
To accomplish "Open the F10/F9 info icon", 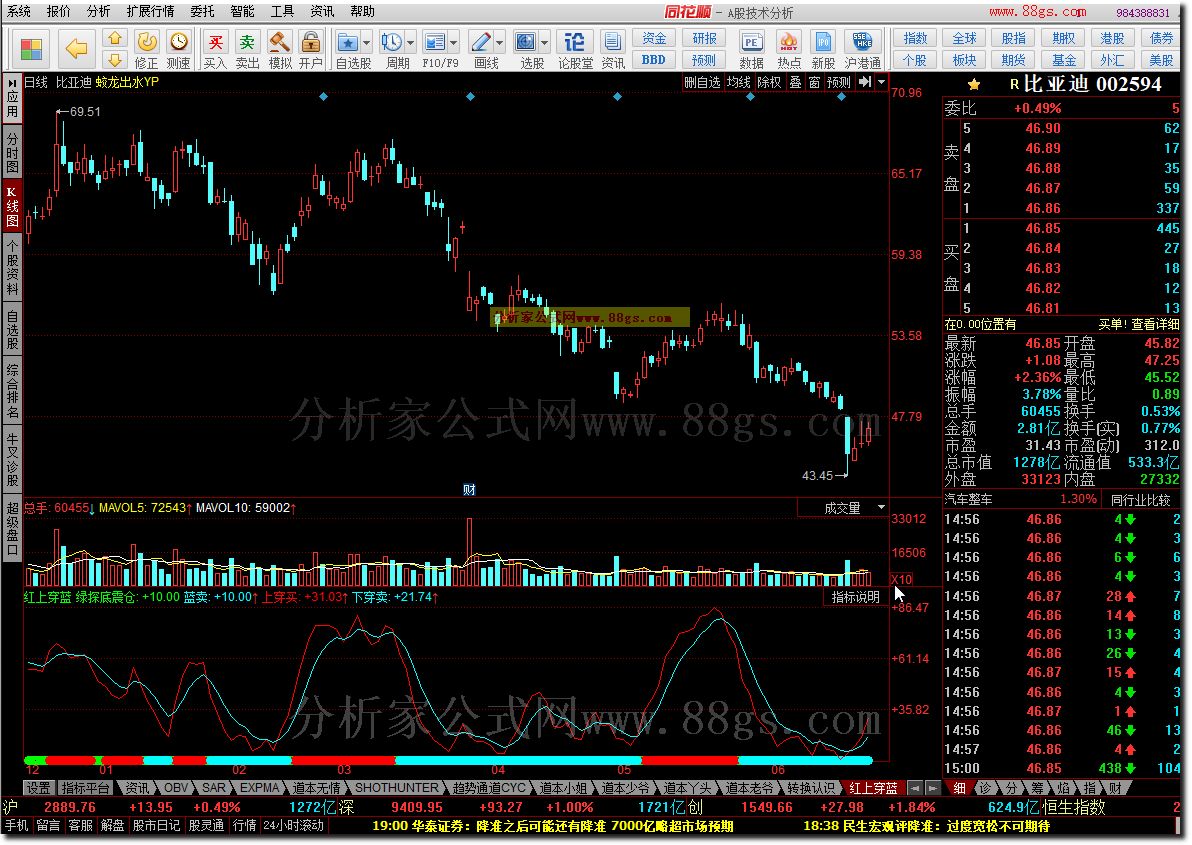I will [435, 42].
